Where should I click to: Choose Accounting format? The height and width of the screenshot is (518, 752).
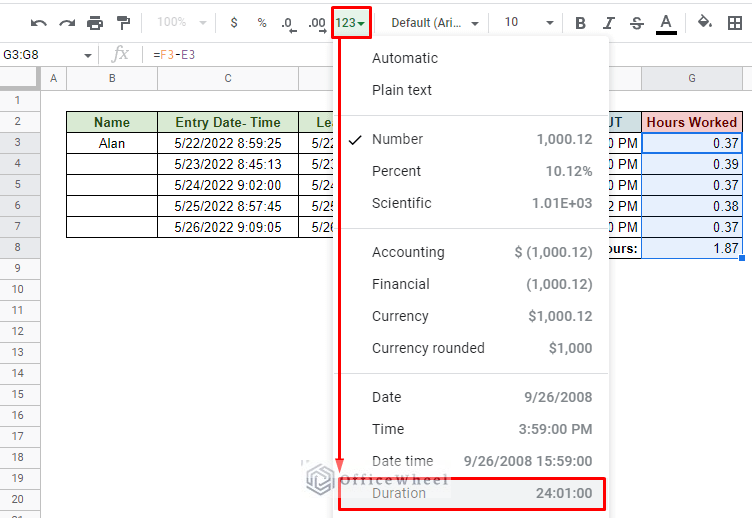[x=471, y=252]
